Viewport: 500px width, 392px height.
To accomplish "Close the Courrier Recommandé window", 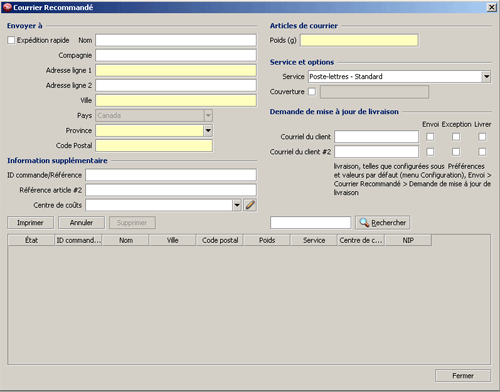I will 492,7.
